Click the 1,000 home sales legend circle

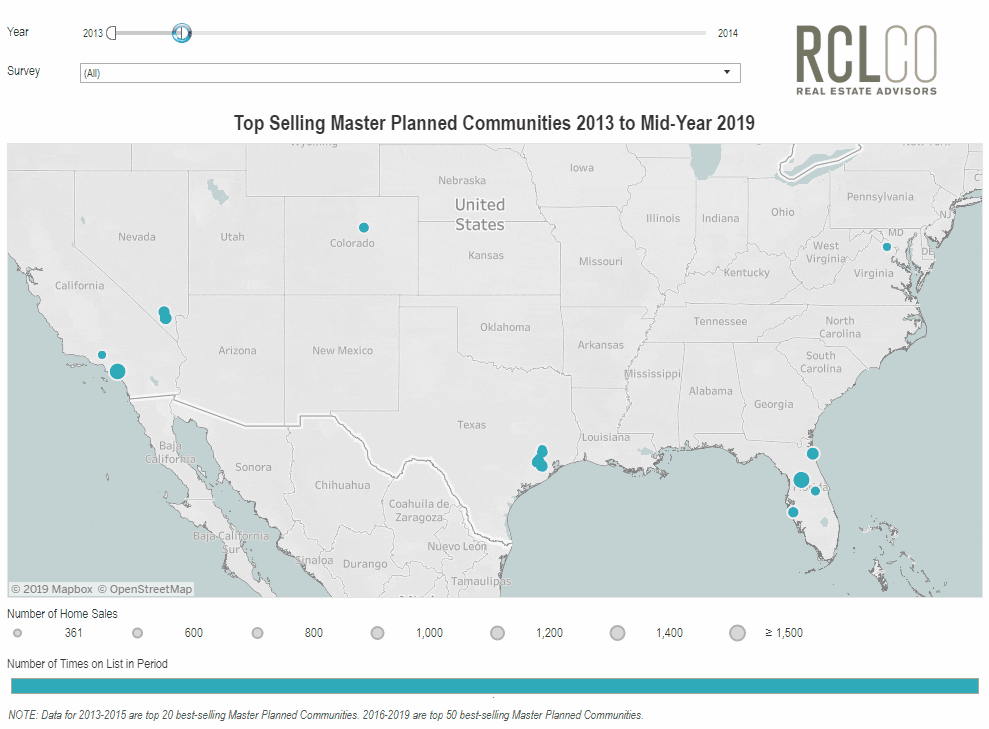[x=377, y=633]
